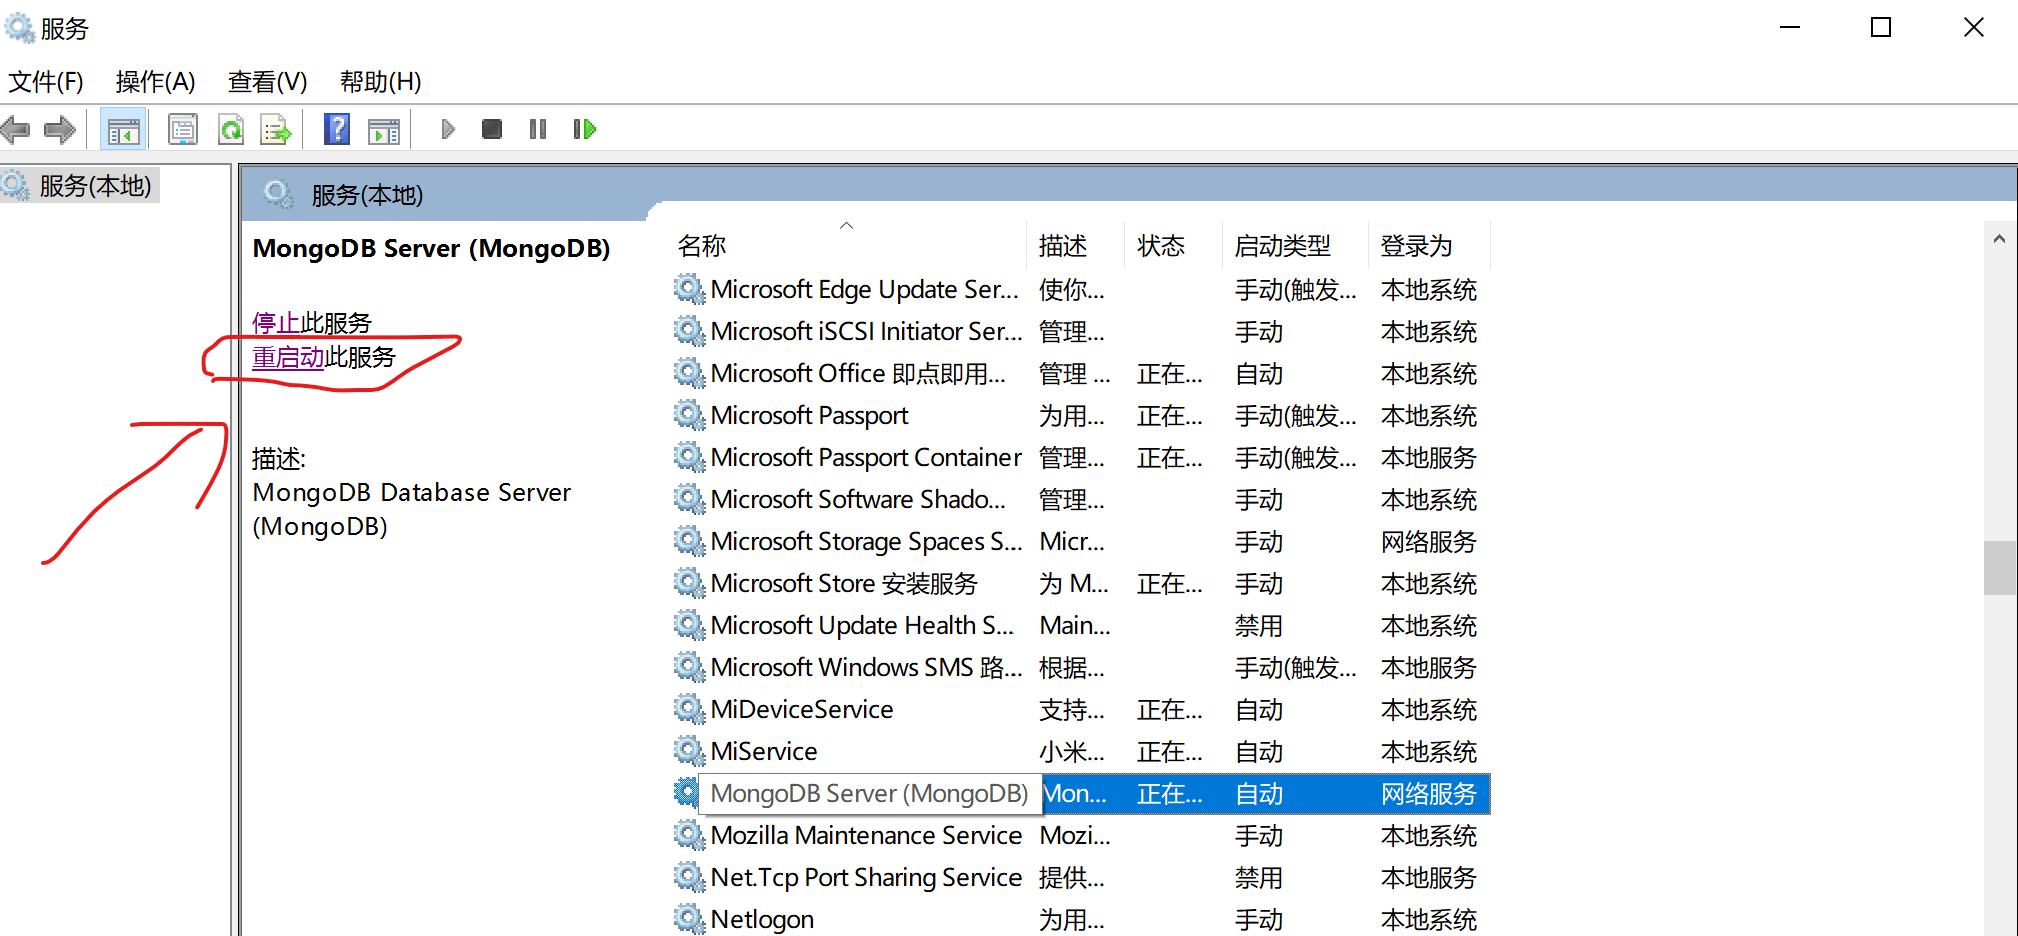The image size is (2018, 936).
Task: Select Microsoft Store 安装服务 row
Action: [1081, 584]
